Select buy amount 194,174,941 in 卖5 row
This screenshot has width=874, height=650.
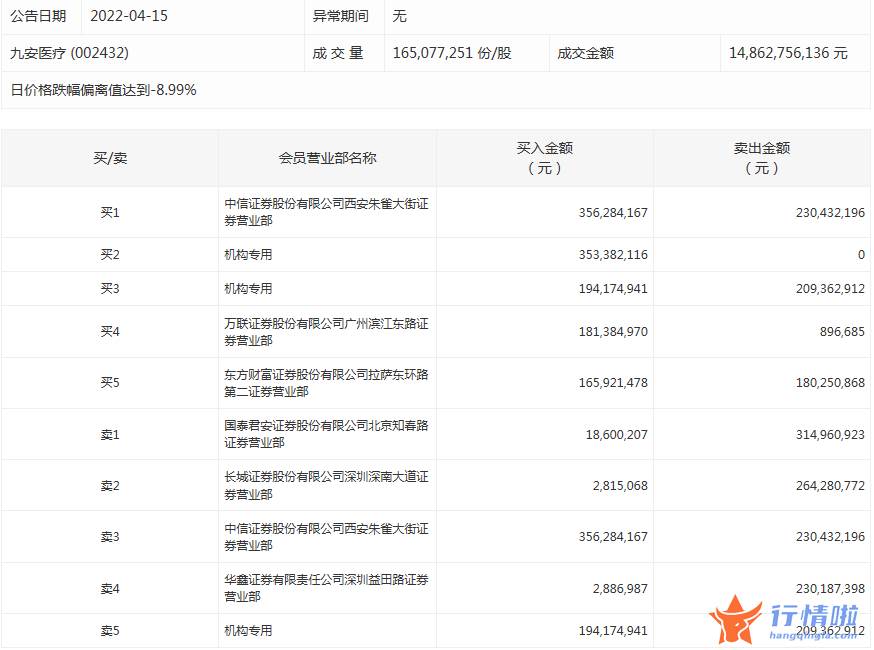(613, 631)
